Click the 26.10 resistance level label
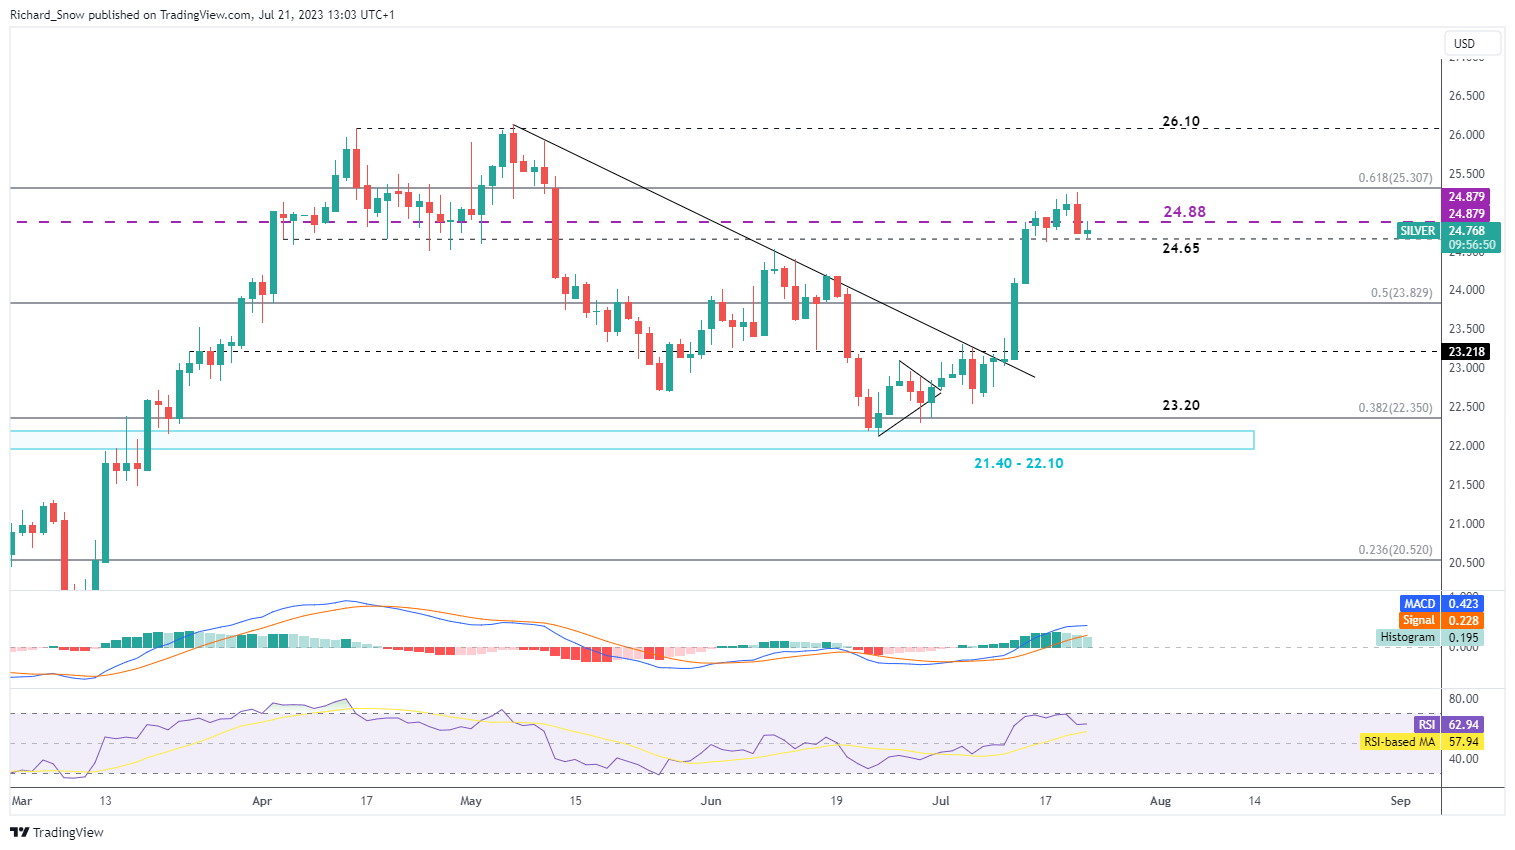The height and width of the screenshot is (850, 1515). click(1181, 121)
